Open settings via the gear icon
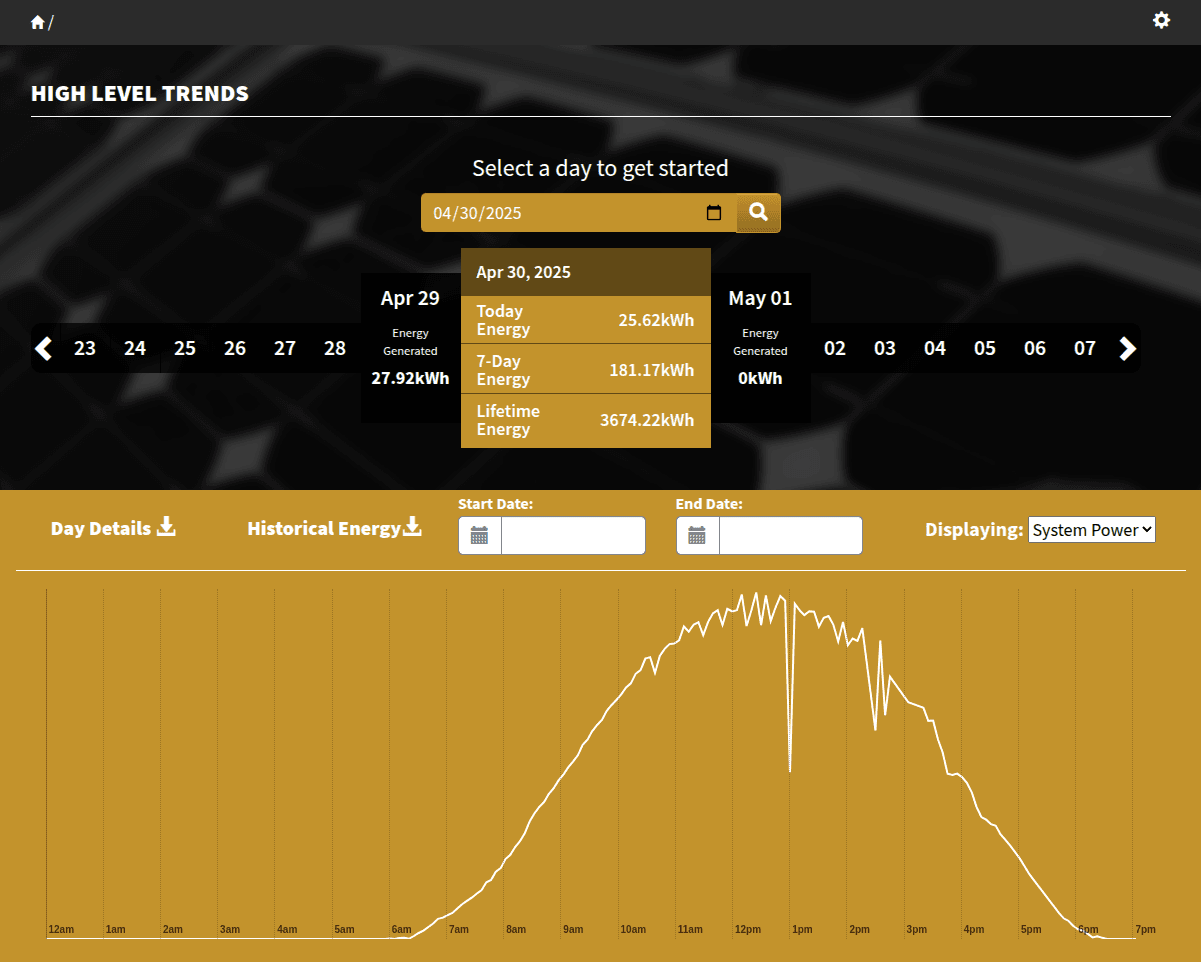Viewport: 1201px width, 962px height. tap(1161, 20)
